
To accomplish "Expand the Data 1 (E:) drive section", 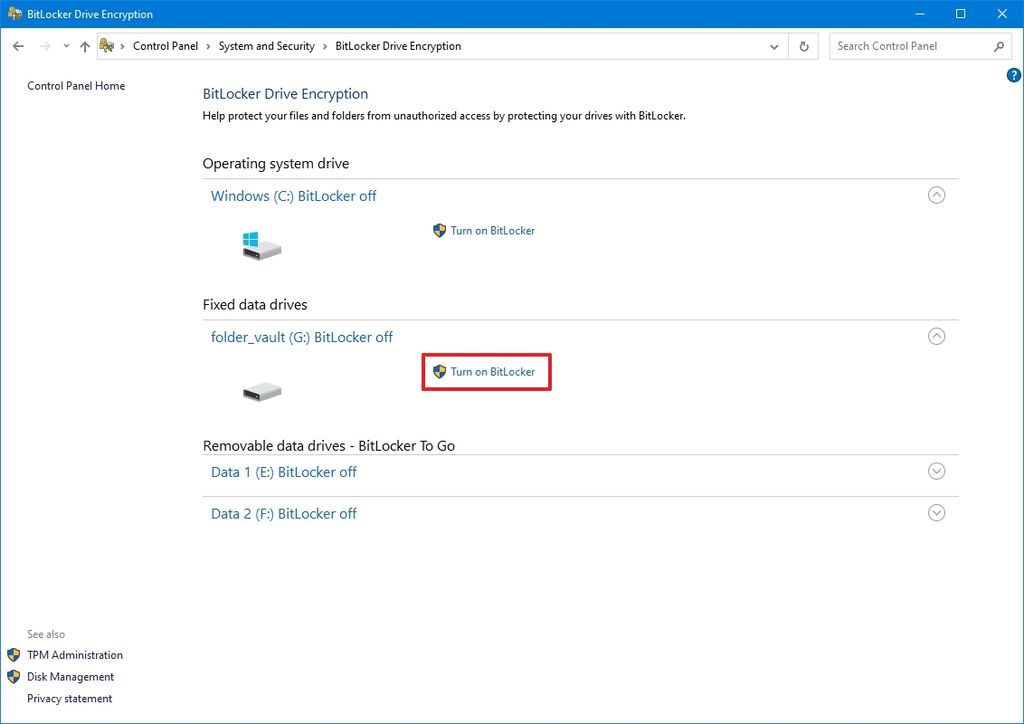I will pyautogui.click(x=937, y=470).
